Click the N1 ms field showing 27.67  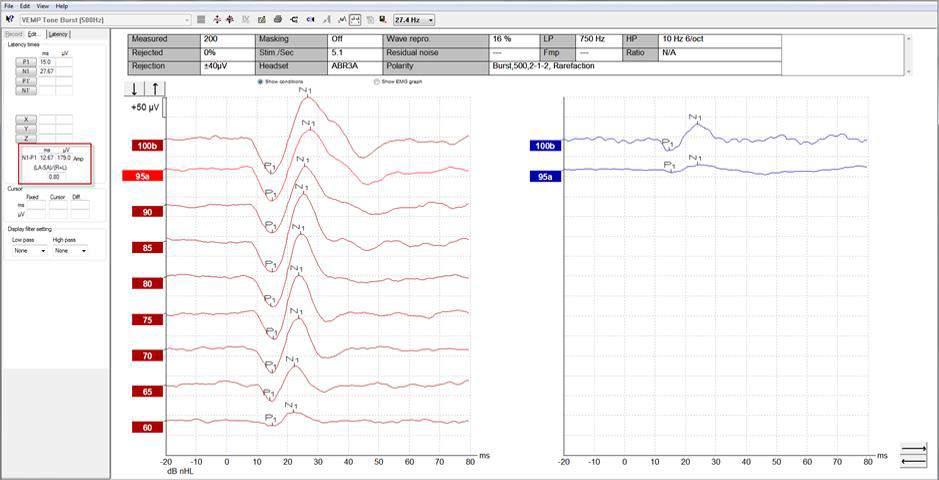[x=47, y=71]
